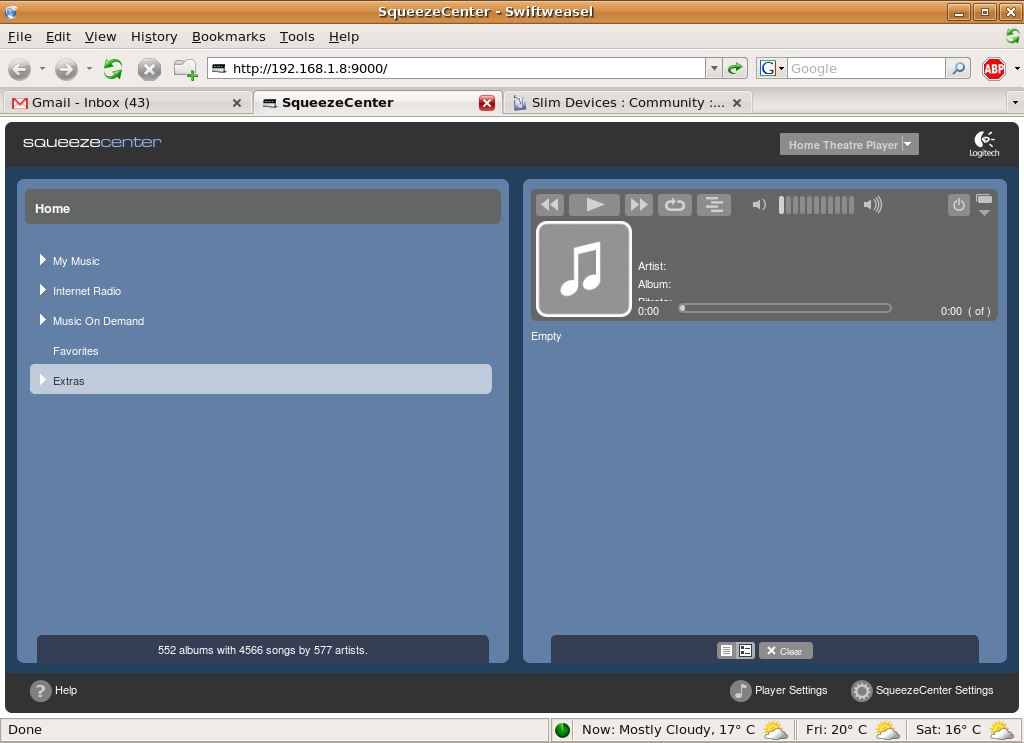Open the Bookmarks menu
The width and height of the screenshot is (1024, 743).
pos(228,36)
